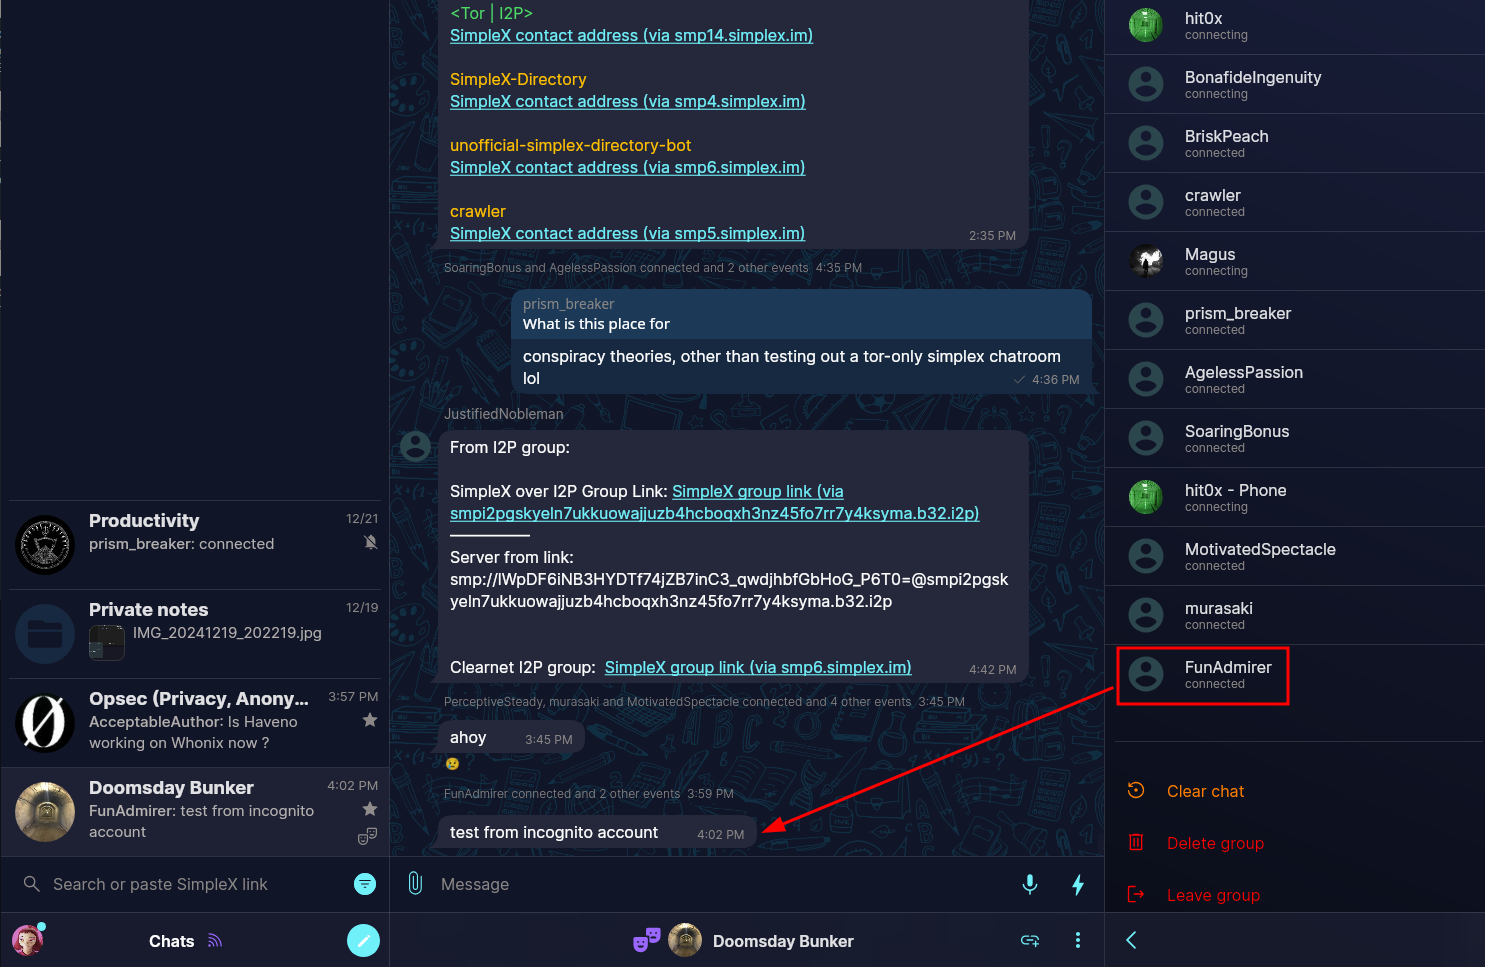Click the Doomsday Bunker title in footer
1485x967 pixels.
click(x=783, y=941)
